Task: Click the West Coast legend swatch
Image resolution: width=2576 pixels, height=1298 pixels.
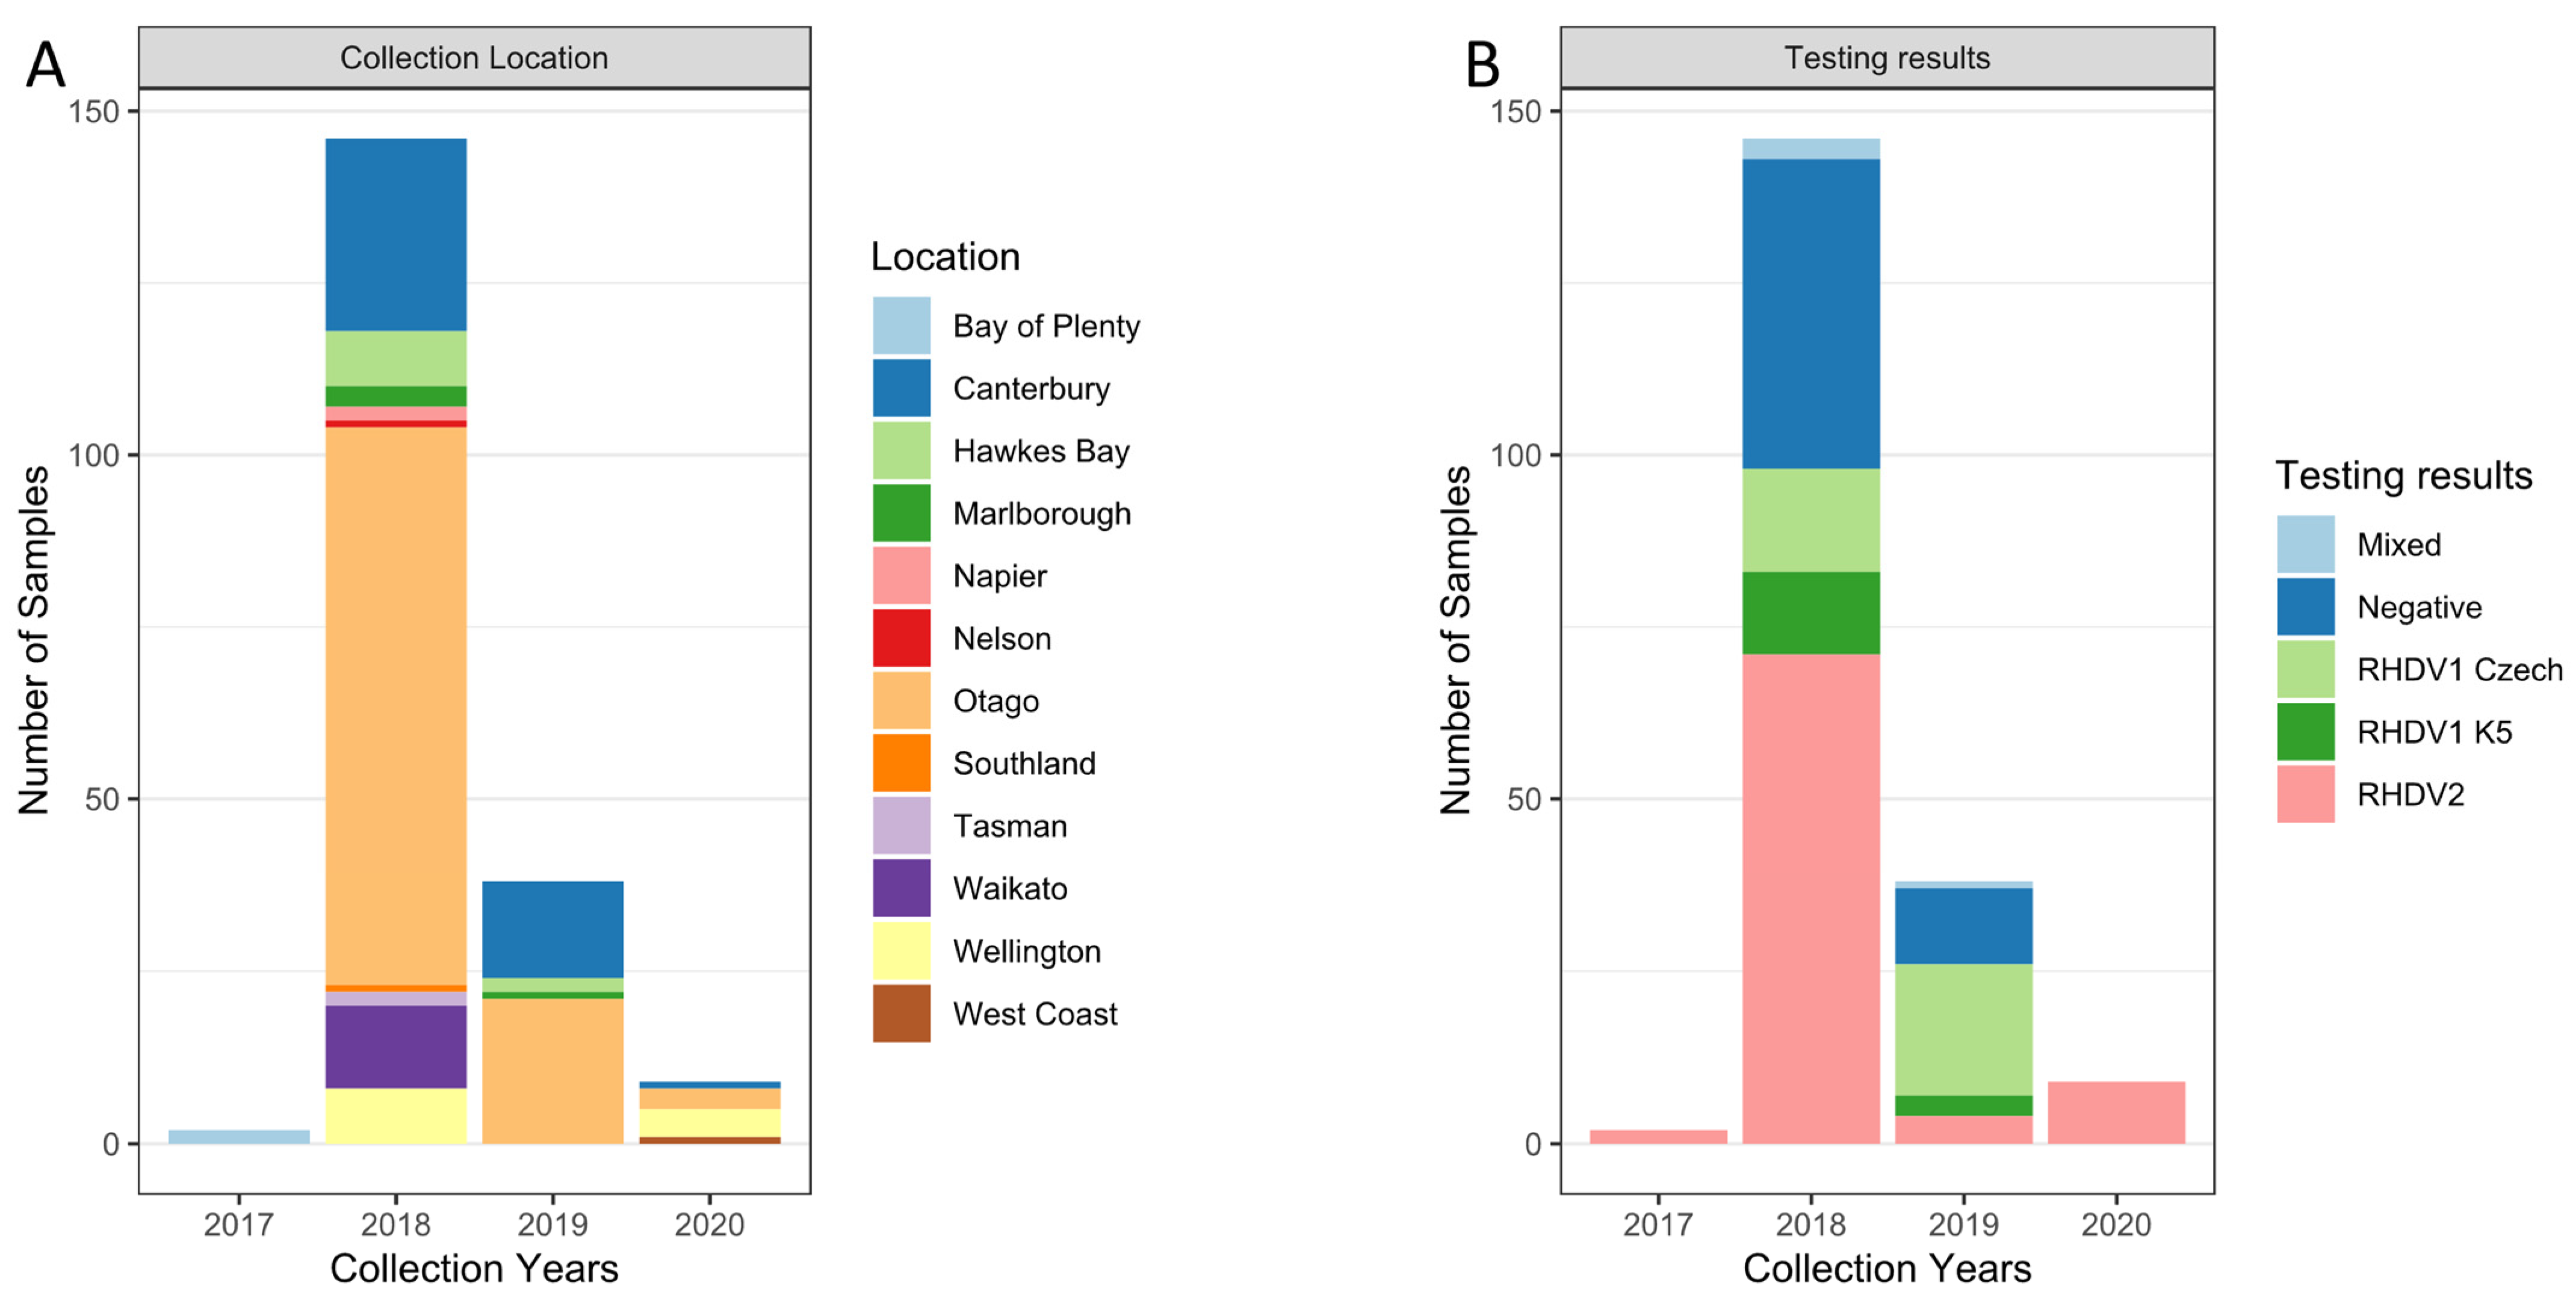Action: pos(901,1013)
